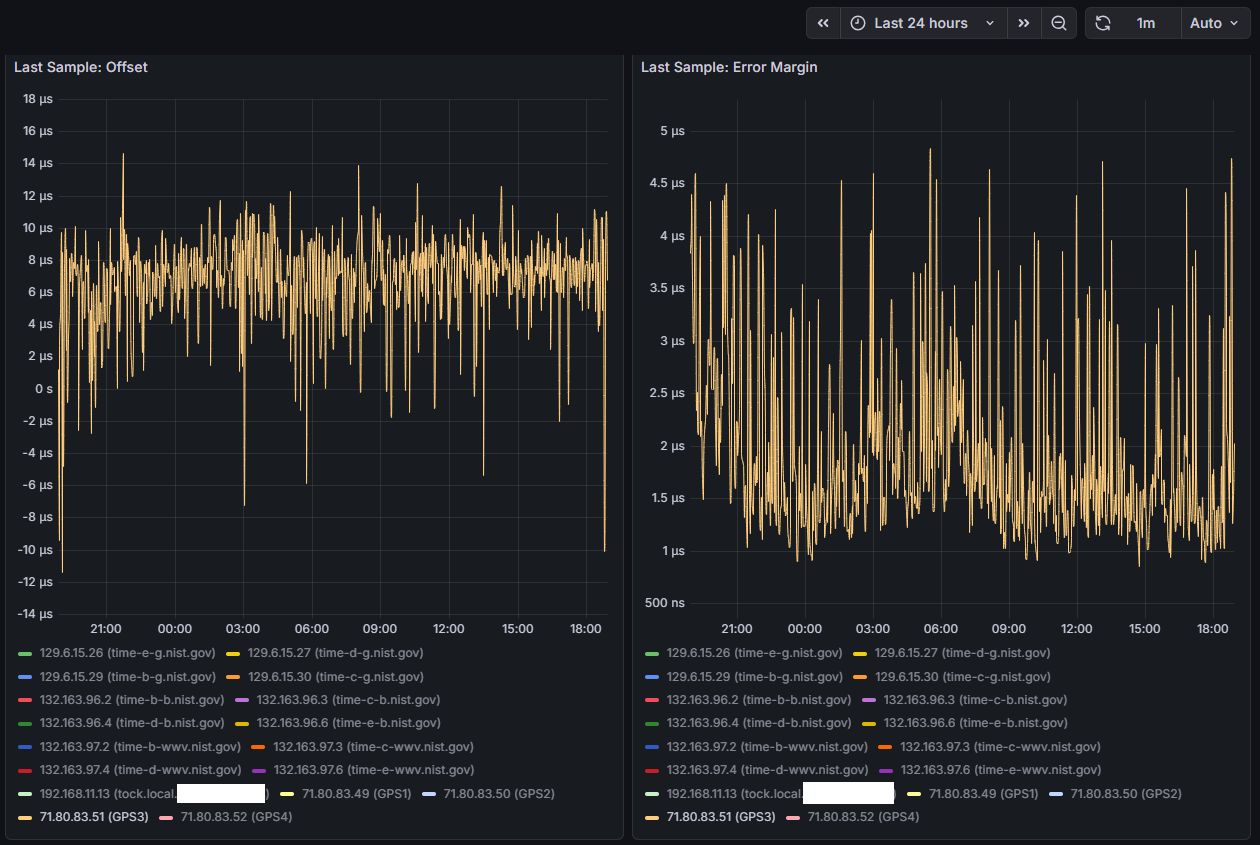This screenshot has height=845, width=1260.
Task: Toggle 129.6.15.29 time-b-g series in Offset legend
Action: coord(127,677)
